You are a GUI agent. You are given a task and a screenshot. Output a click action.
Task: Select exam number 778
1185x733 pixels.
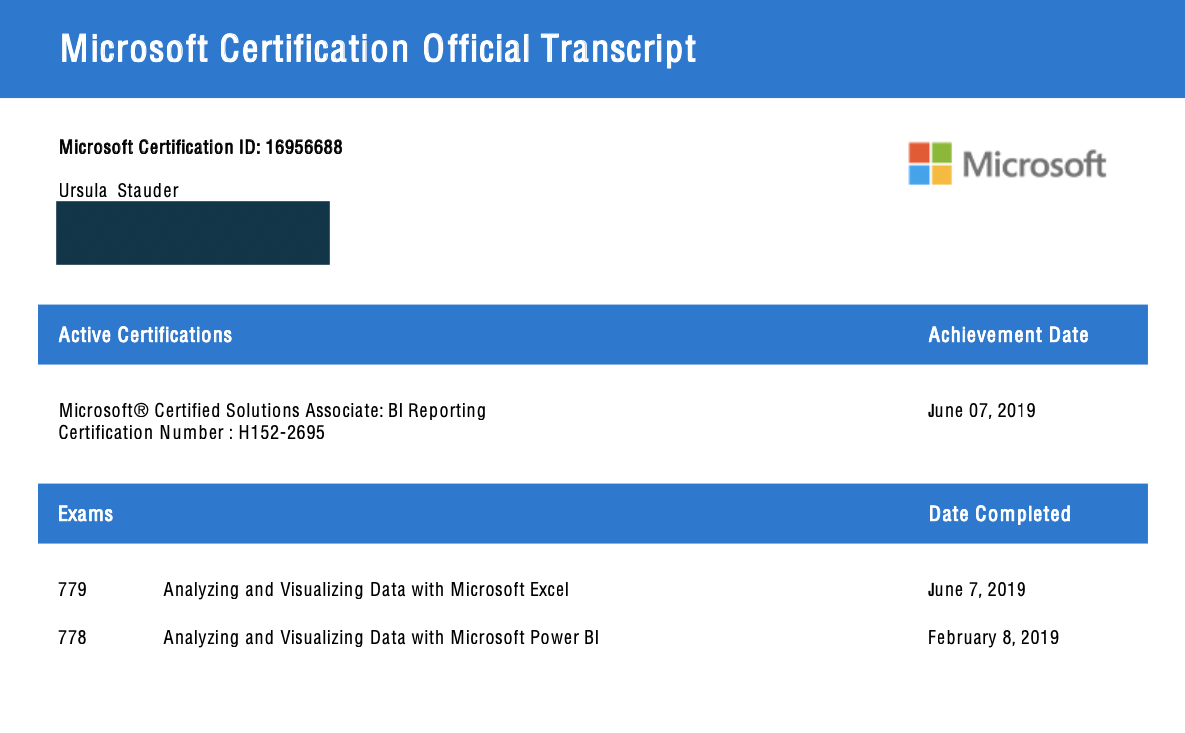tap(73, 637)
